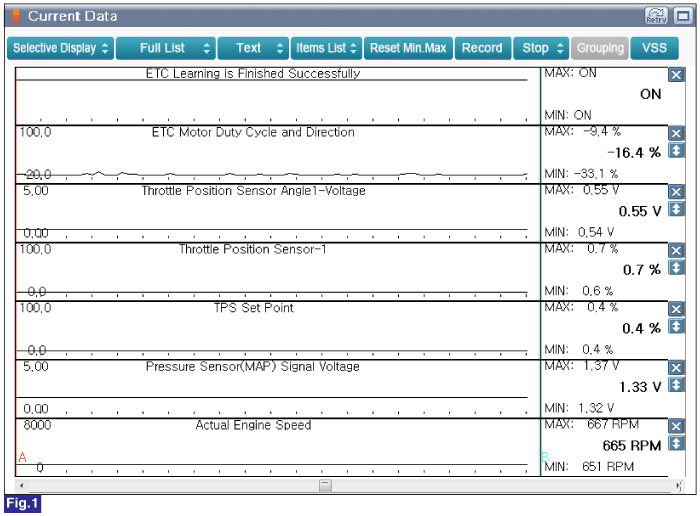This screenshot has height=516, width=700.
Task: Click the greyed Grouping button
Action: 600,48
